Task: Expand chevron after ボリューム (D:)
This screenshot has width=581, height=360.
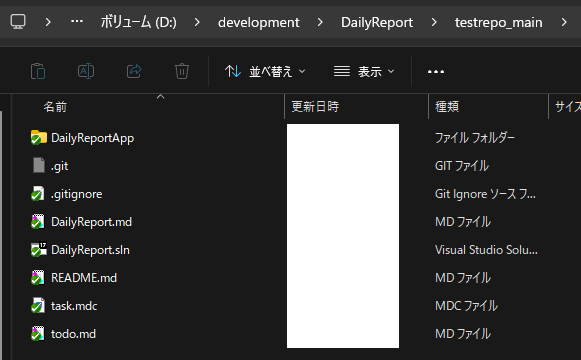Action: 197,22
